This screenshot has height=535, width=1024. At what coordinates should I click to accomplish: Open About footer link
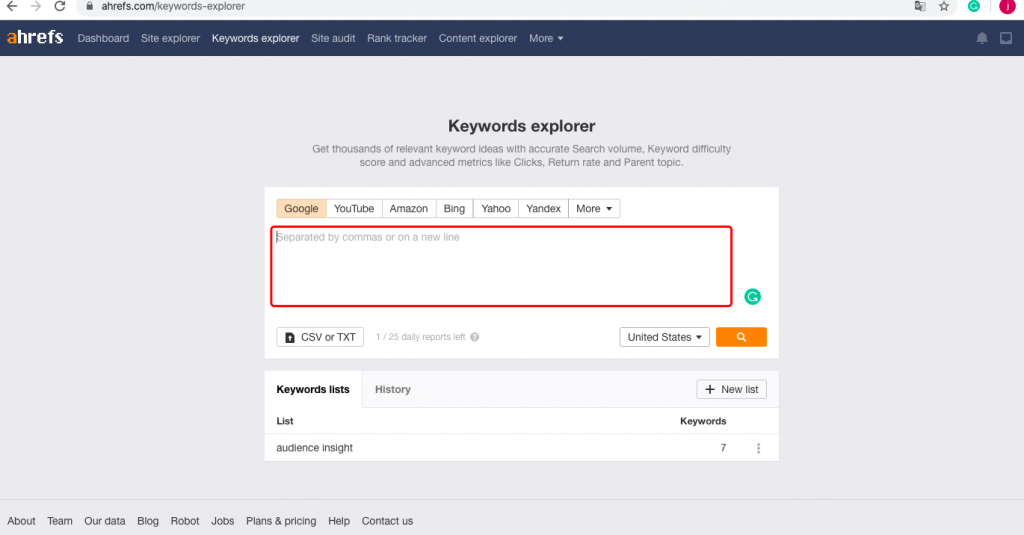click(x=22, y=521)
